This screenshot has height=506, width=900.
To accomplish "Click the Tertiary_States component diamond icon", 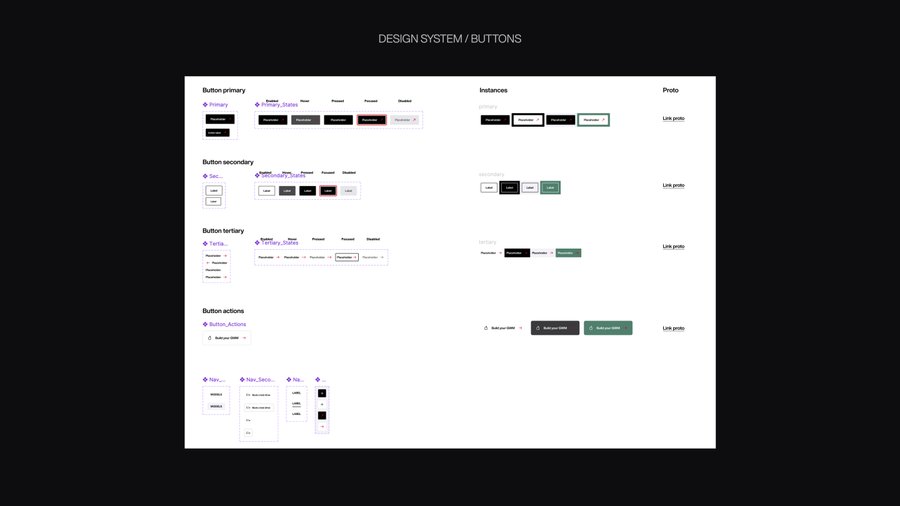I will click(257, 243).
